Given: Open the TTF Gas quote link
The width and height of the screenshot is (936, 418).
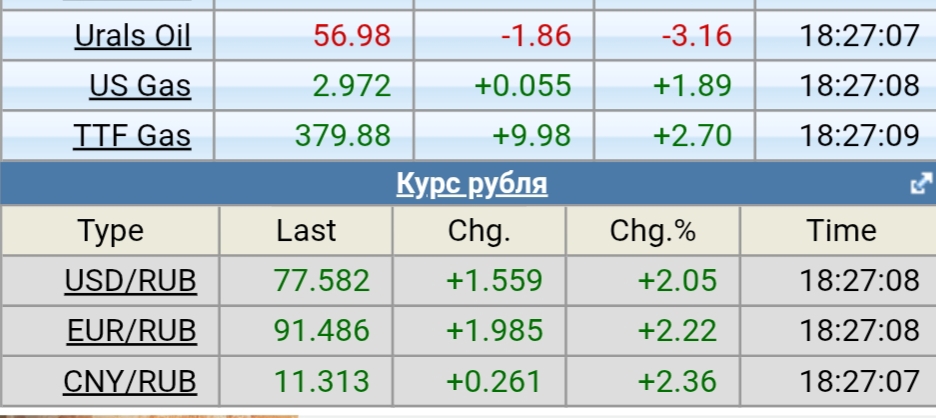Looking at the screenshot, I should pyautogui.click(x=132, y=135).
